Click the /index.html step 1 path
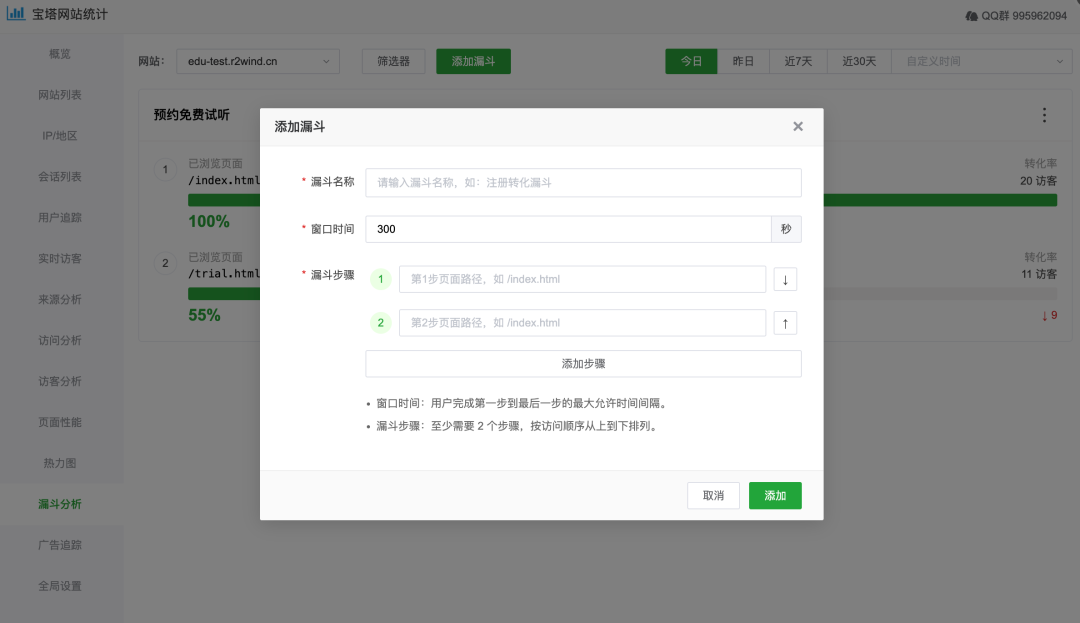 point(224,180)
